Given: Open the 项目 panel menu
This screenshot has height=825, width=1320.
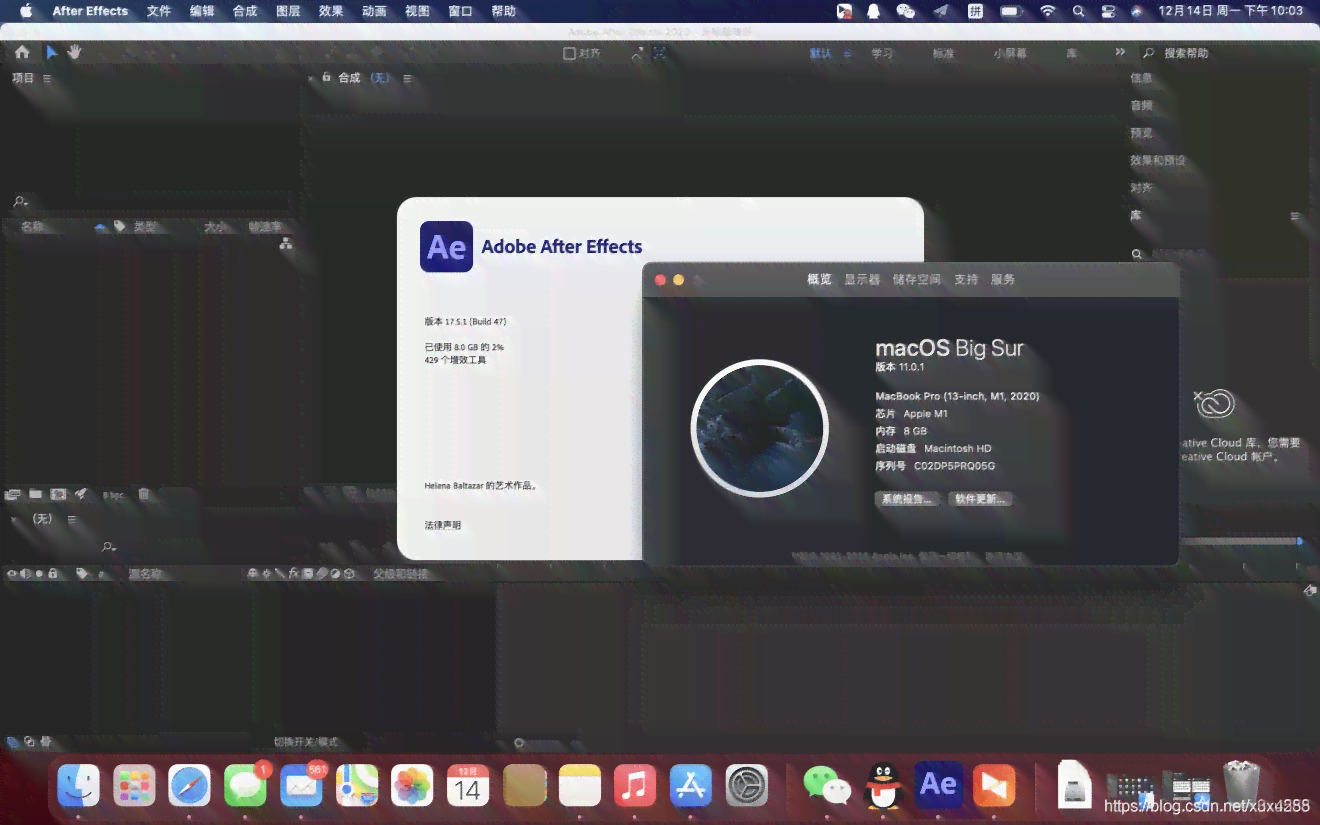Looking at the screenshot, I should (x=47, y=78).
